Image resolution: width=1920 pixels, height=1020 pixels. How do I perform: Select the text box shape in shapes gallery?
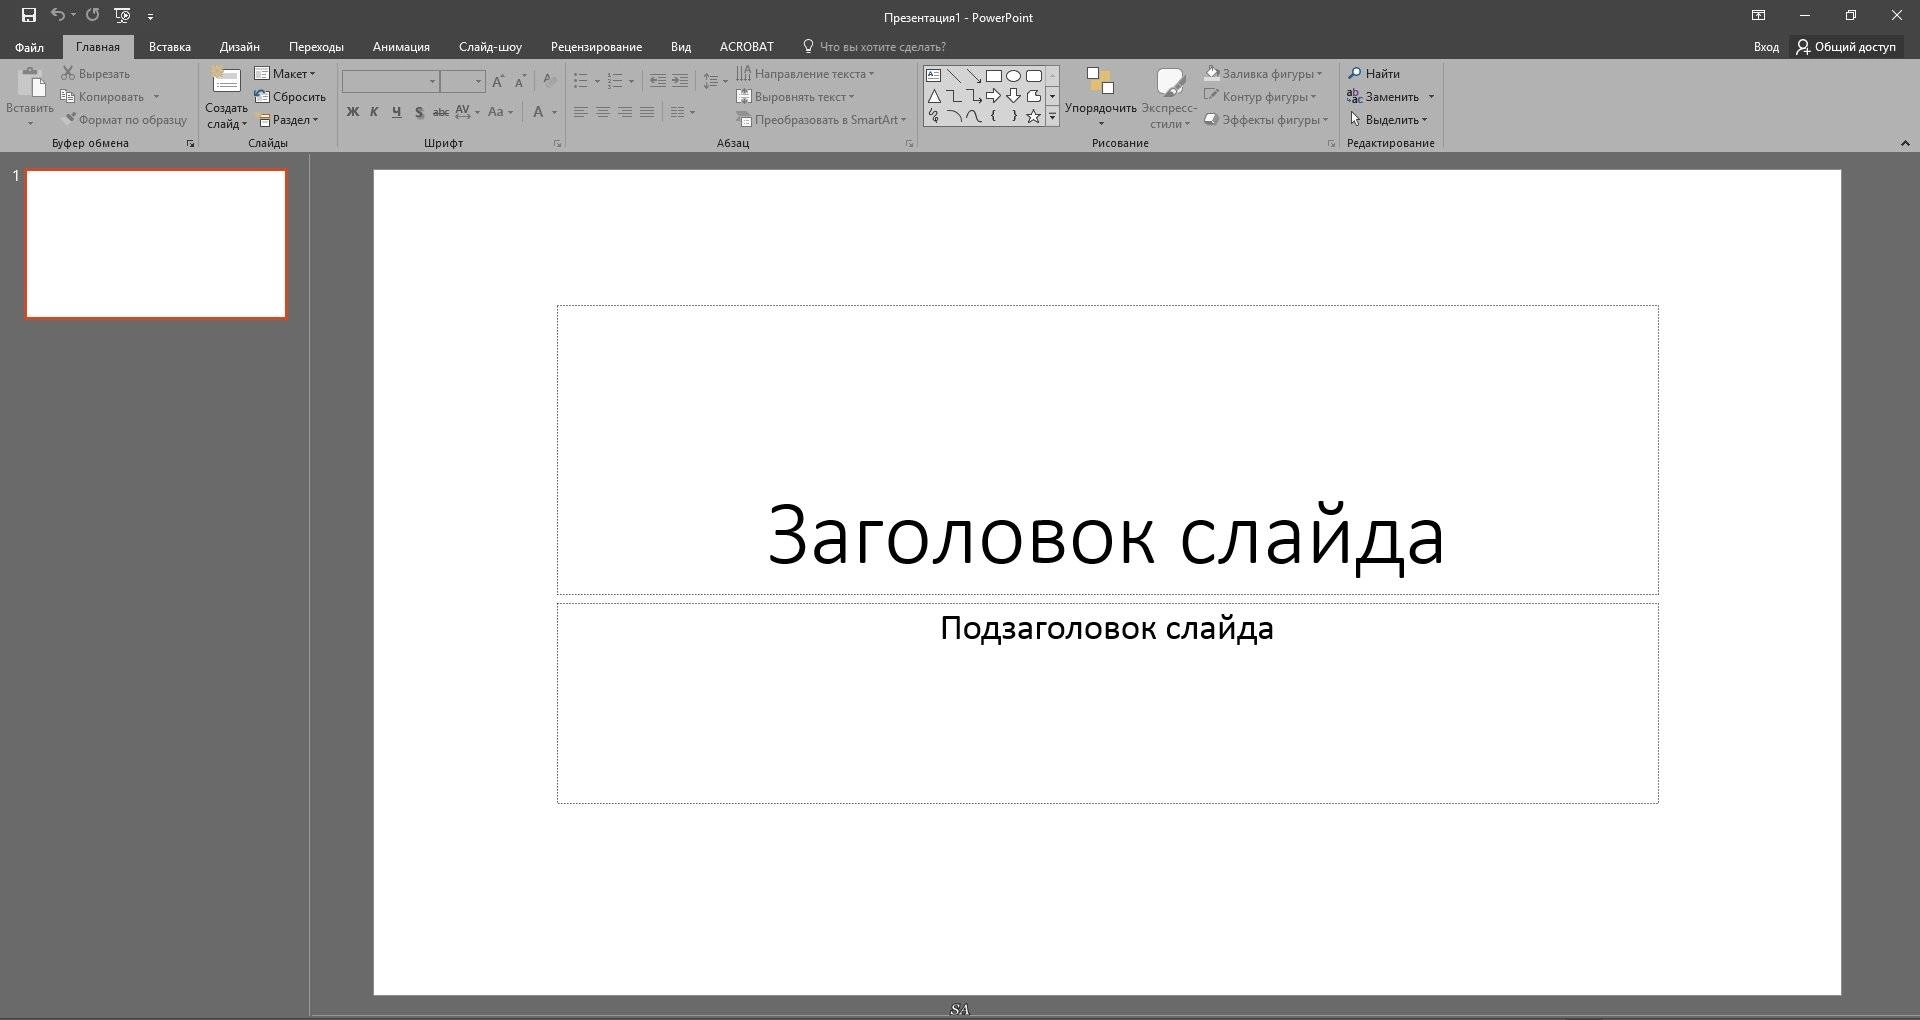(933, 75)
